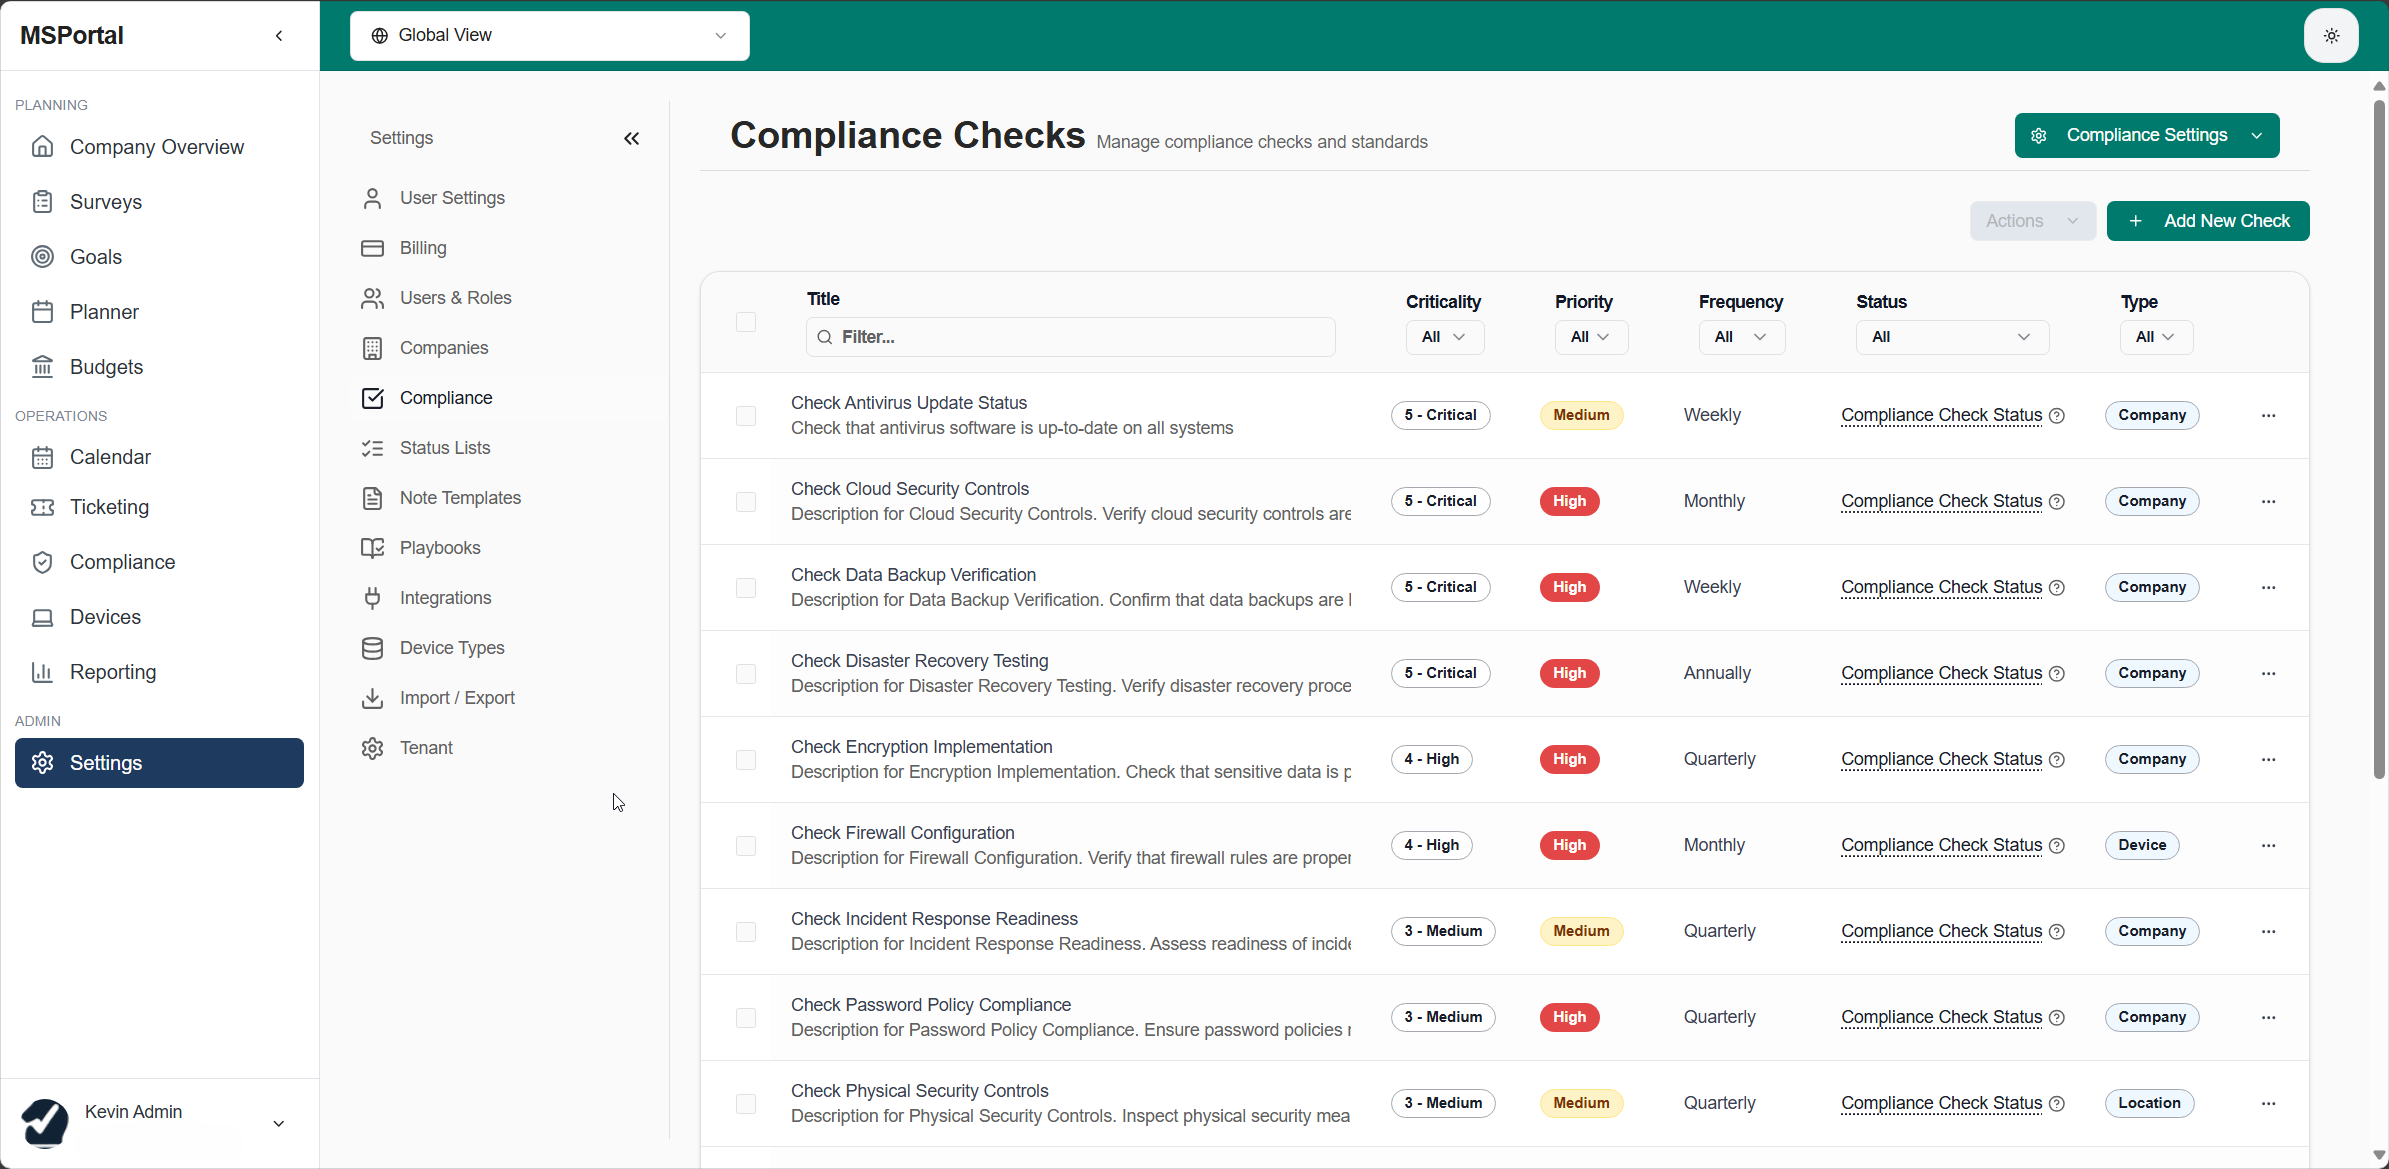2389x1169 pixels.
Task: Open the Global View dropdown
Action: (549, 36)
